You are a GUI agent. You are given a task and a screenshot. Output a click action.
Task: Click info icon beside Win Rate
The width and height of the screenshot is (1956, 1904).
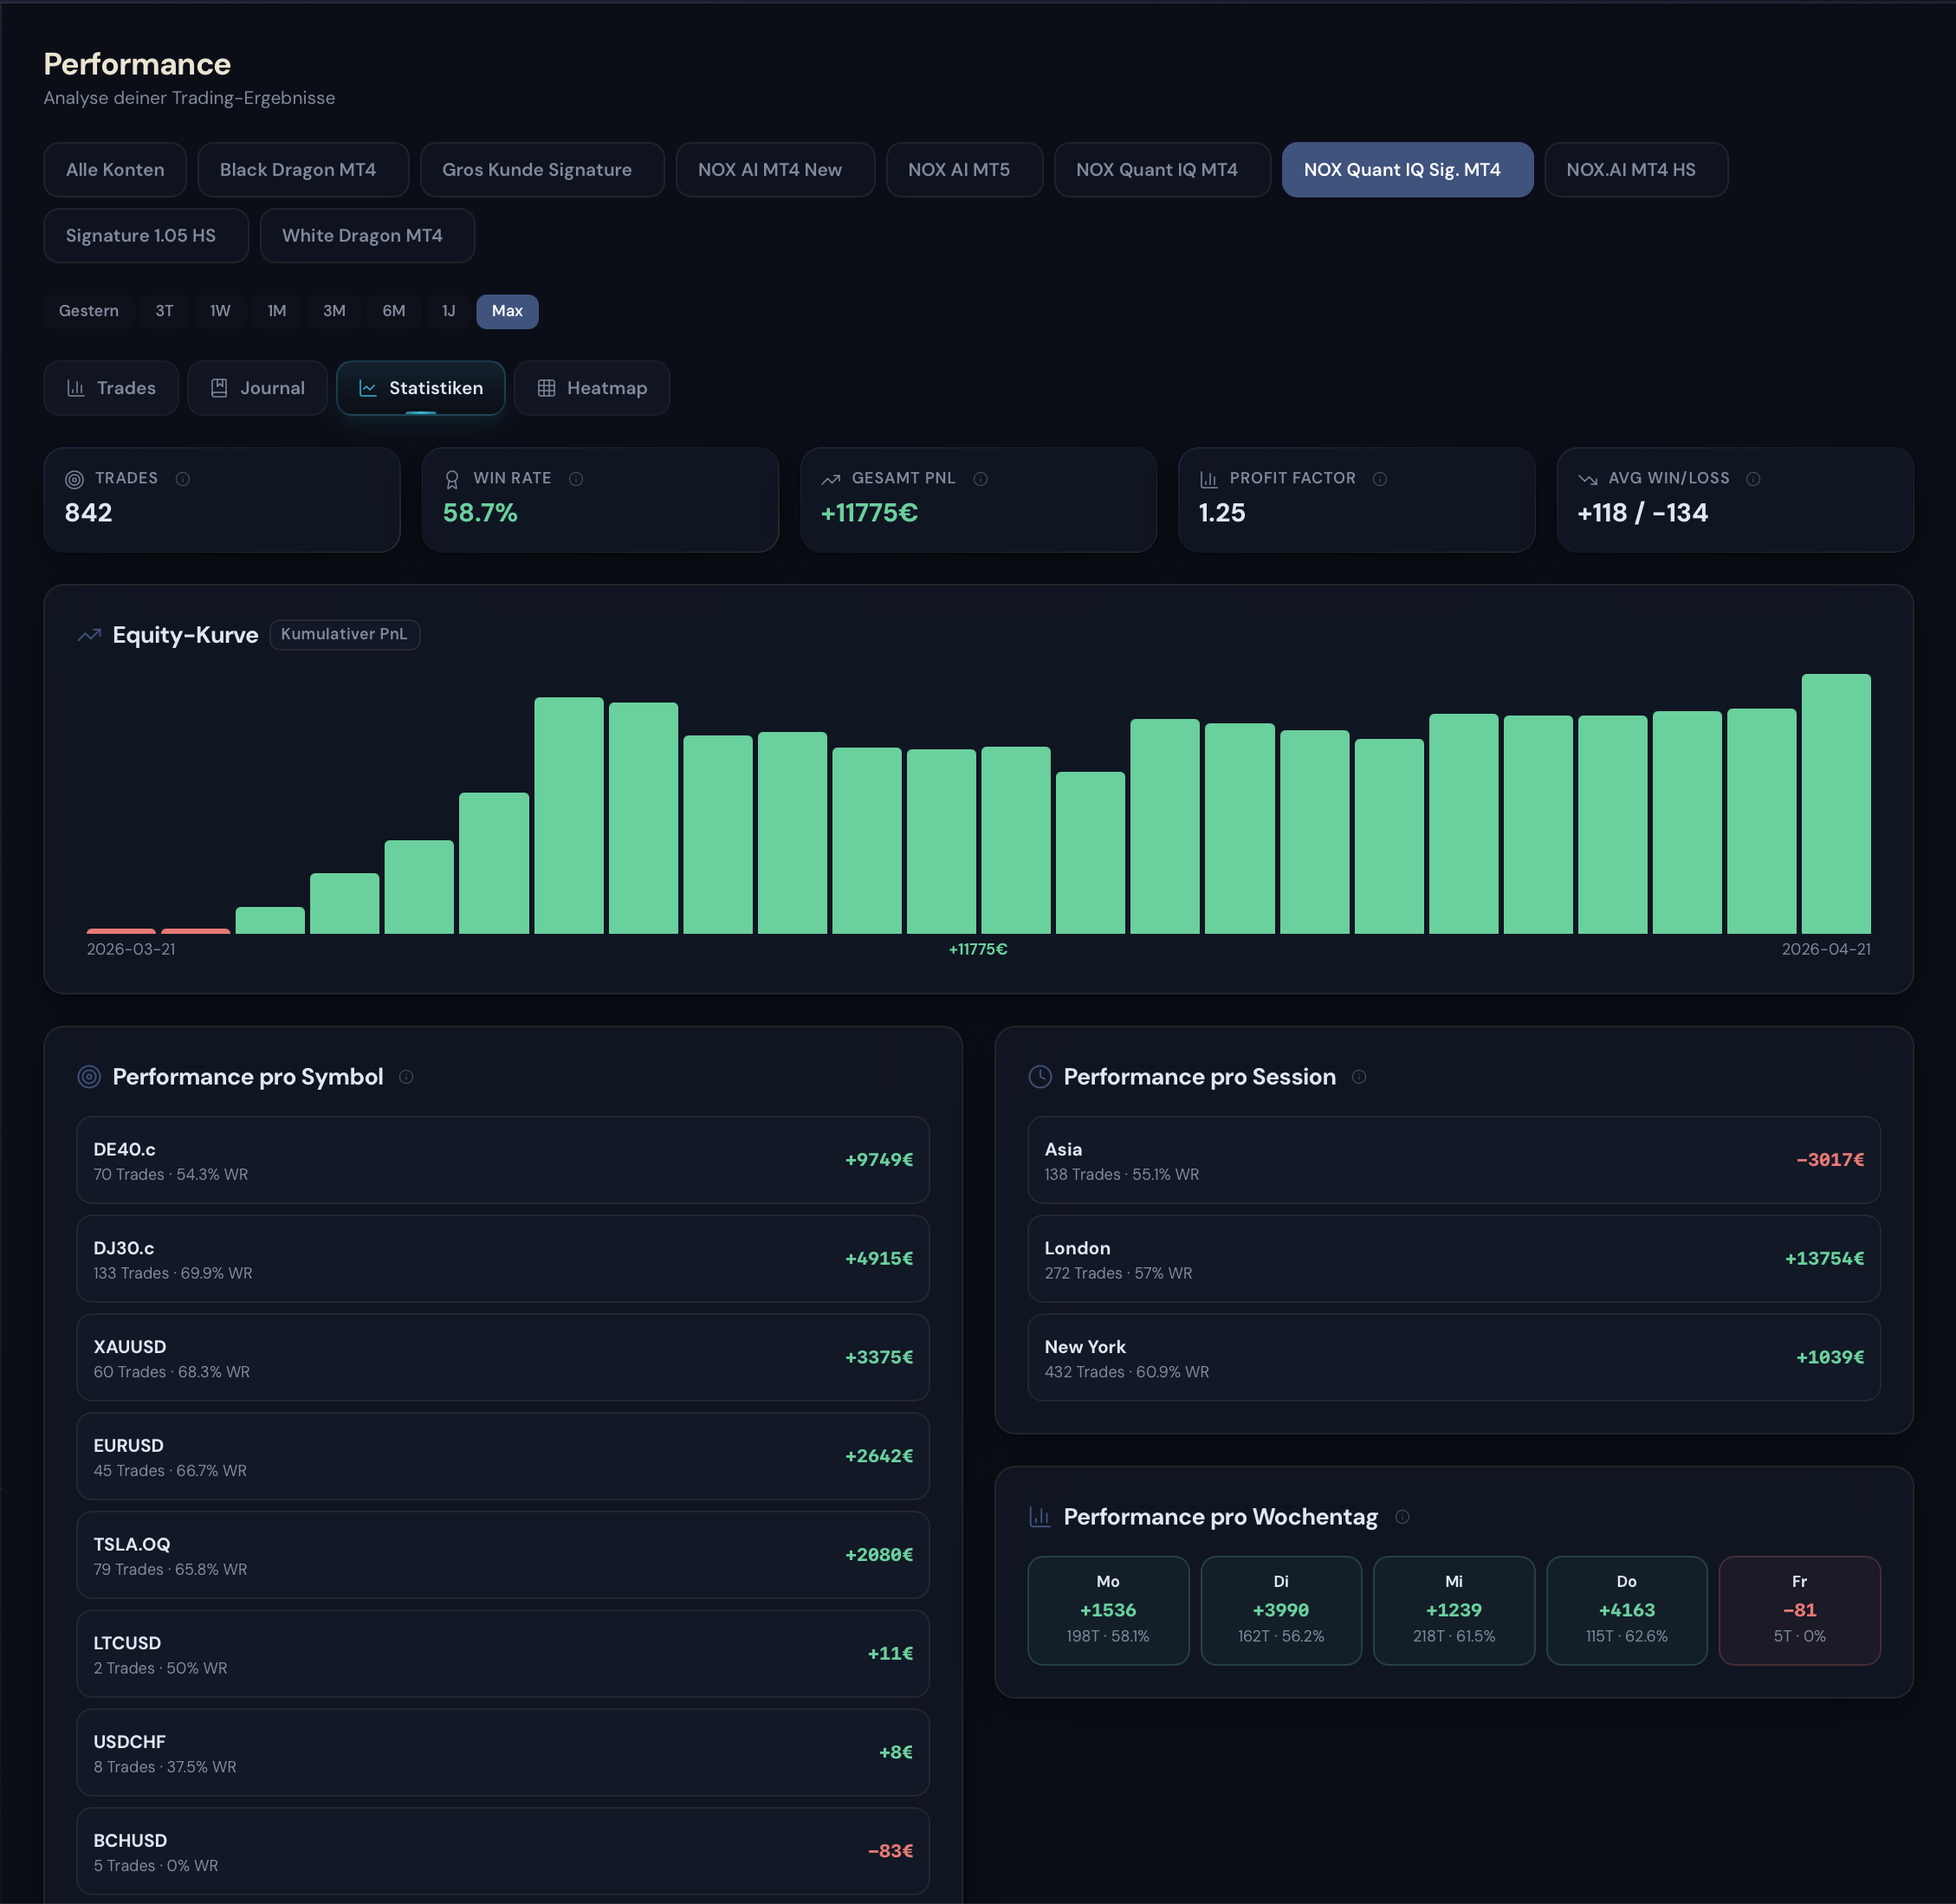pos(576,479)
